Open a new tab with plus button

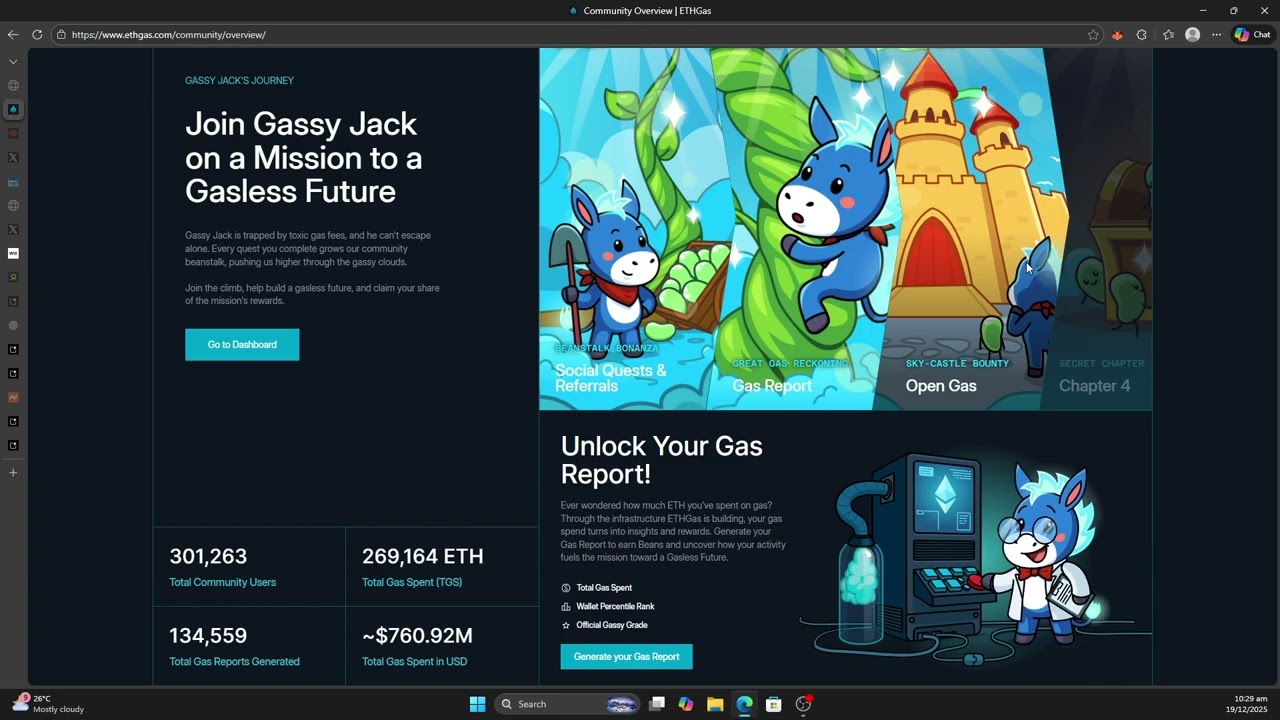point(13,472)
